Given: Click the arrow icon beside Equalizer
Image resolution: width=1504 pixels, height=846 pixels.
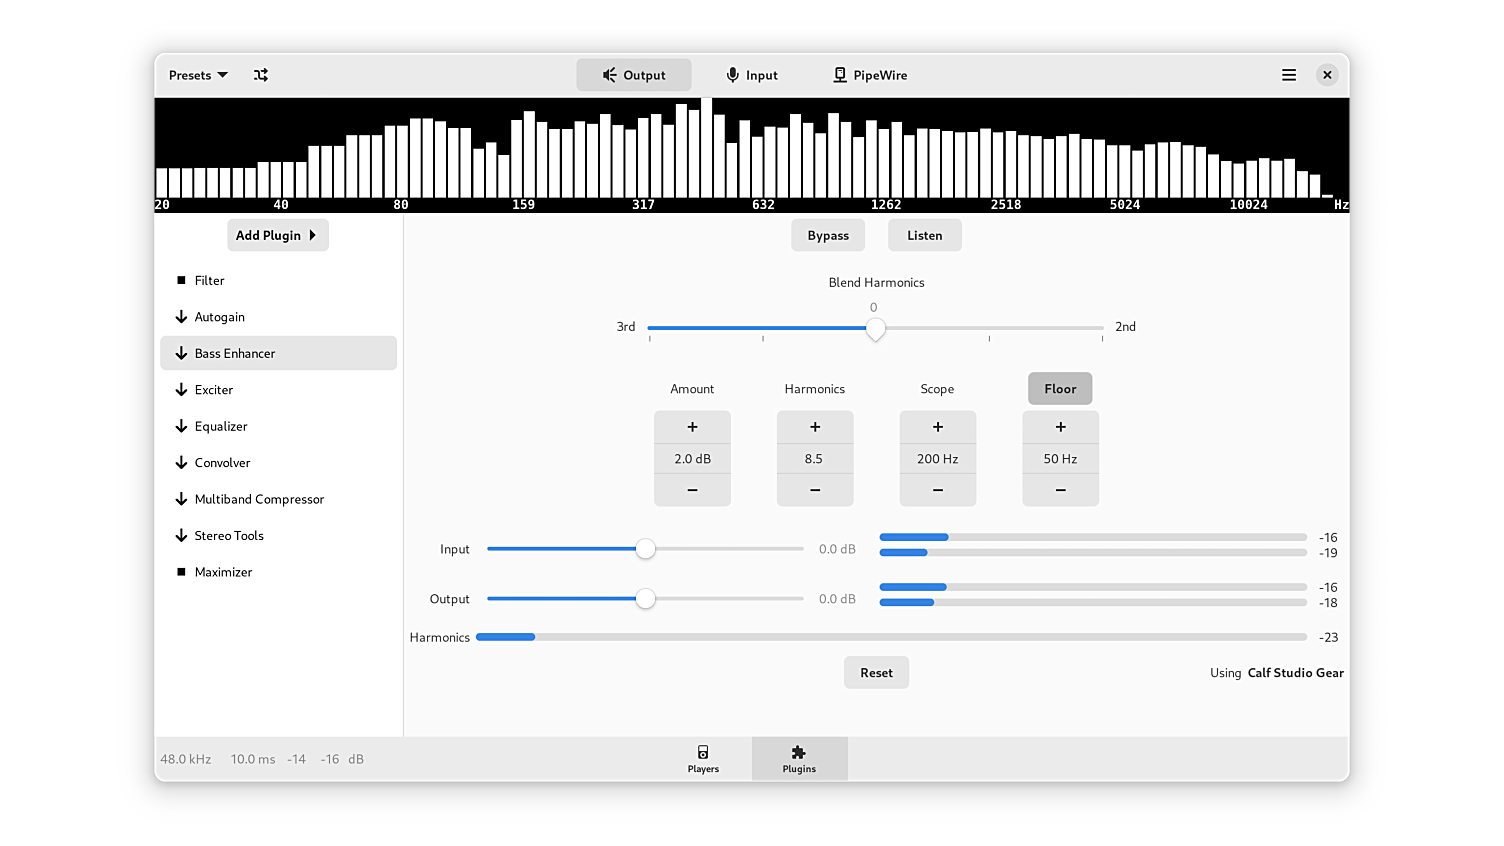Looking at the screenshot, I should pyautogui.click(x=181, y=426).
